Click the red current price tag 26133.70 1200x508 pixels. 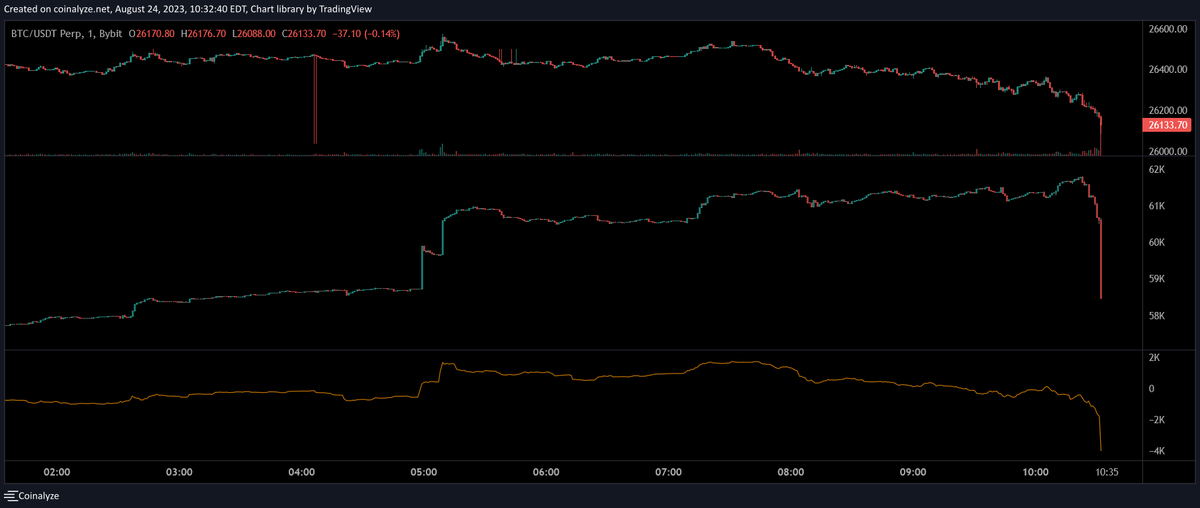click(1165, 125)
